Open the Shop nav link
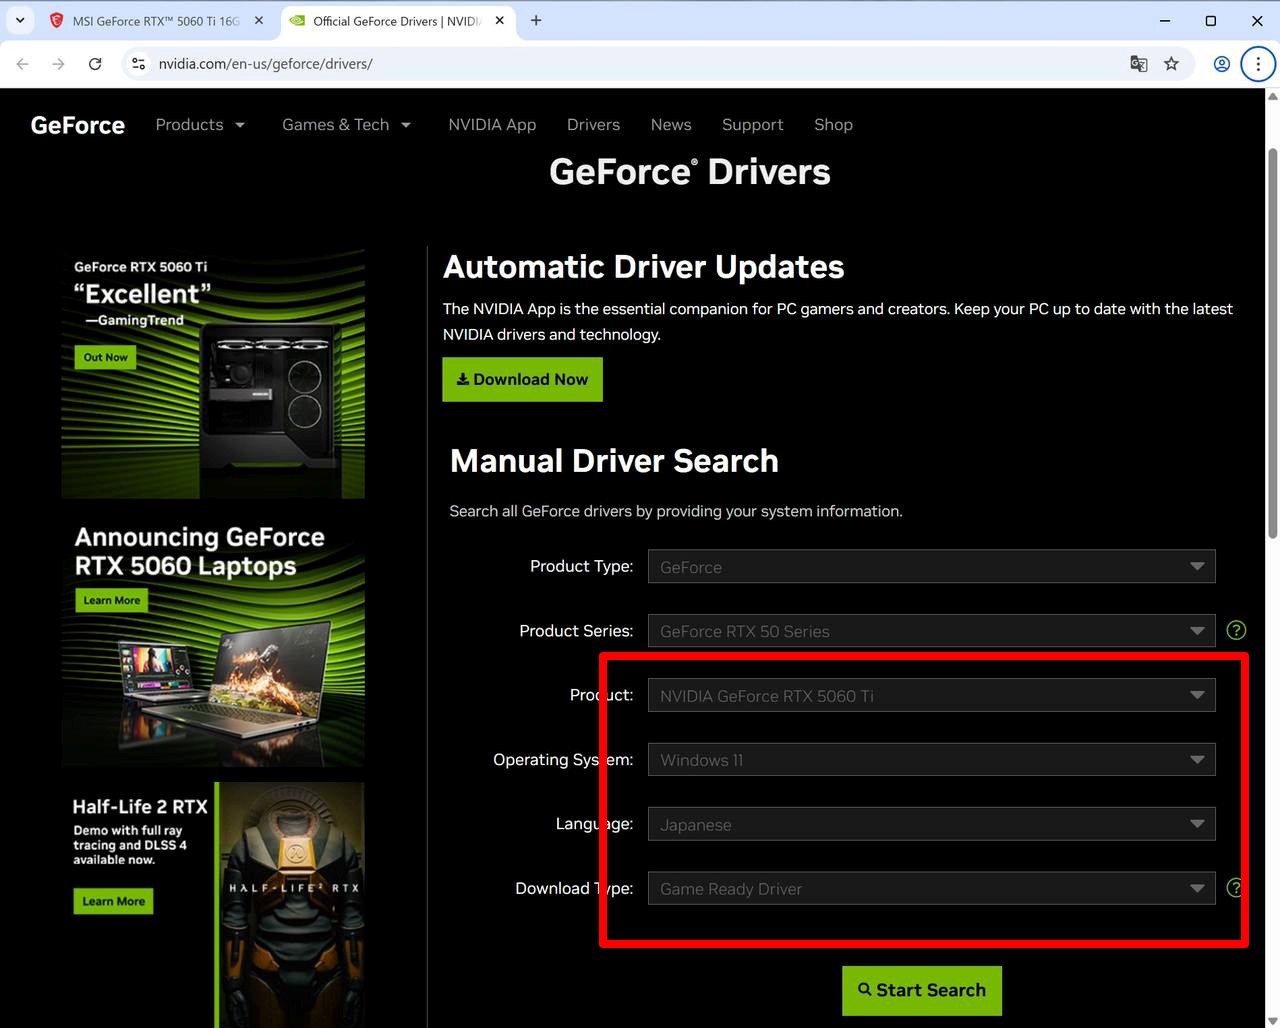Viewport: 1280px width, 1028px height. tap(833, 125)
